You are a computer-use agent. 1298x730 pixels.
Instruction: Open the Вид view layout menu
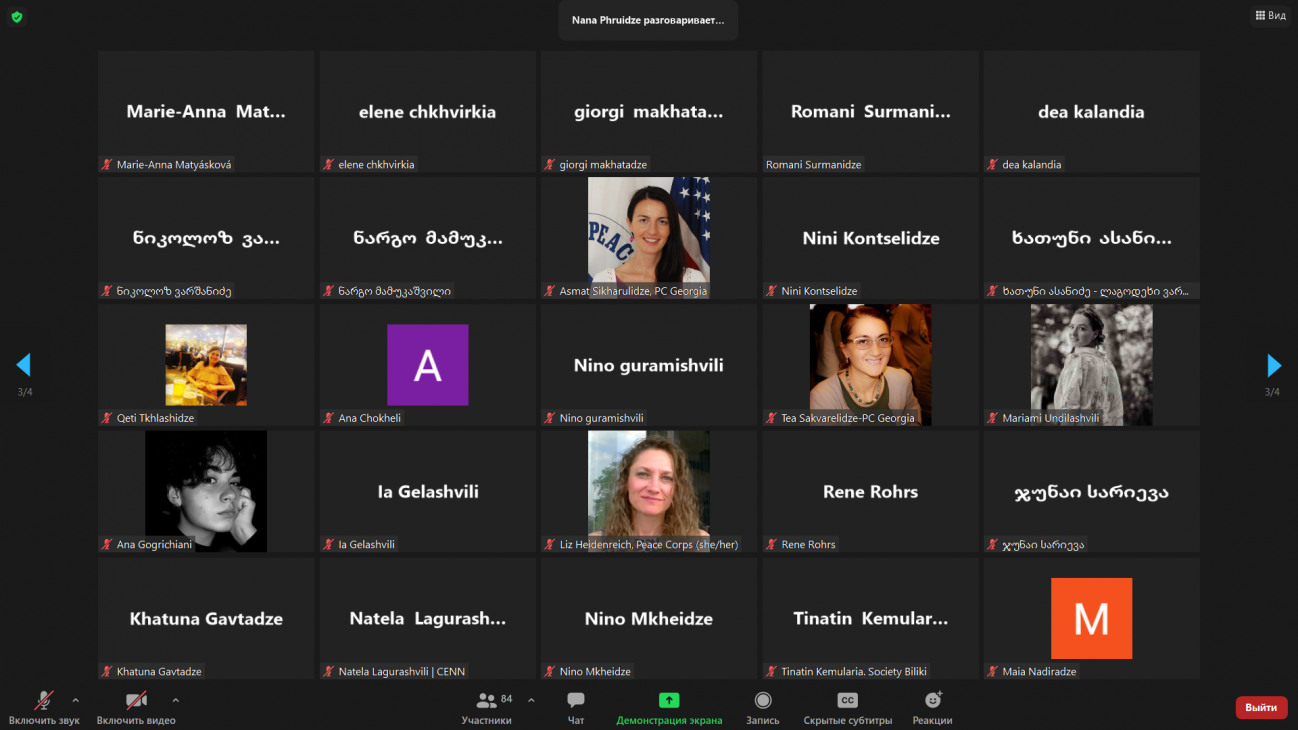(x=1270, y=16)
